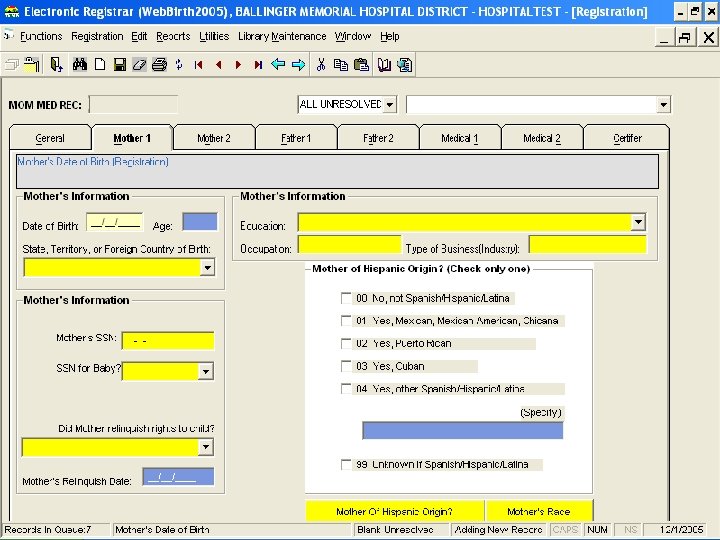Image resolution: width=720 pixels, height=540 pixels.
Task: Click the eraser clear icon
Action: tap(140, 65)
